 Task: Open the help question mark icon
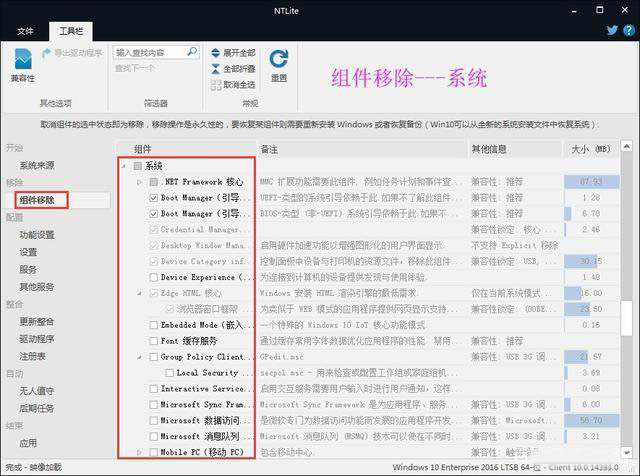pos(629,30)
